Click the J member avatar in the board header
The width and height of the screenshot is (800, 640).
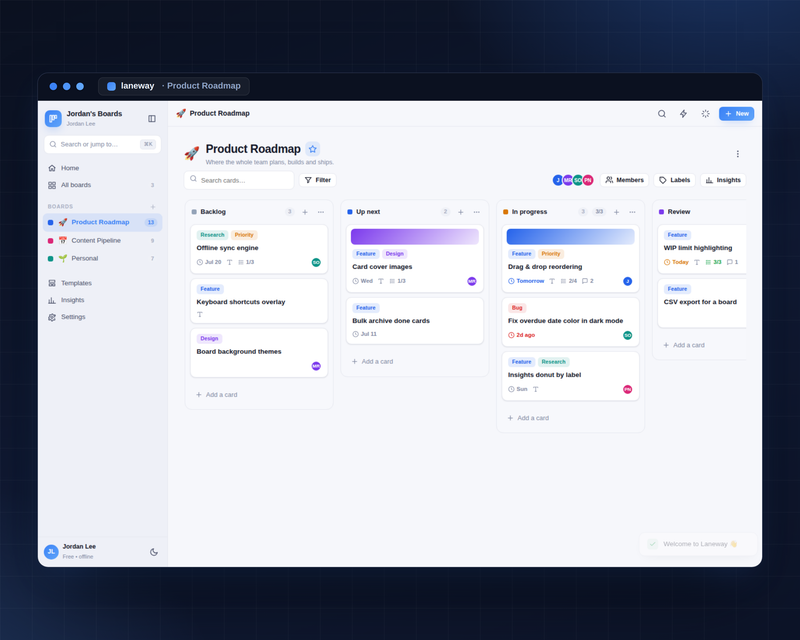pyautogui.click(x=558, y=180)
